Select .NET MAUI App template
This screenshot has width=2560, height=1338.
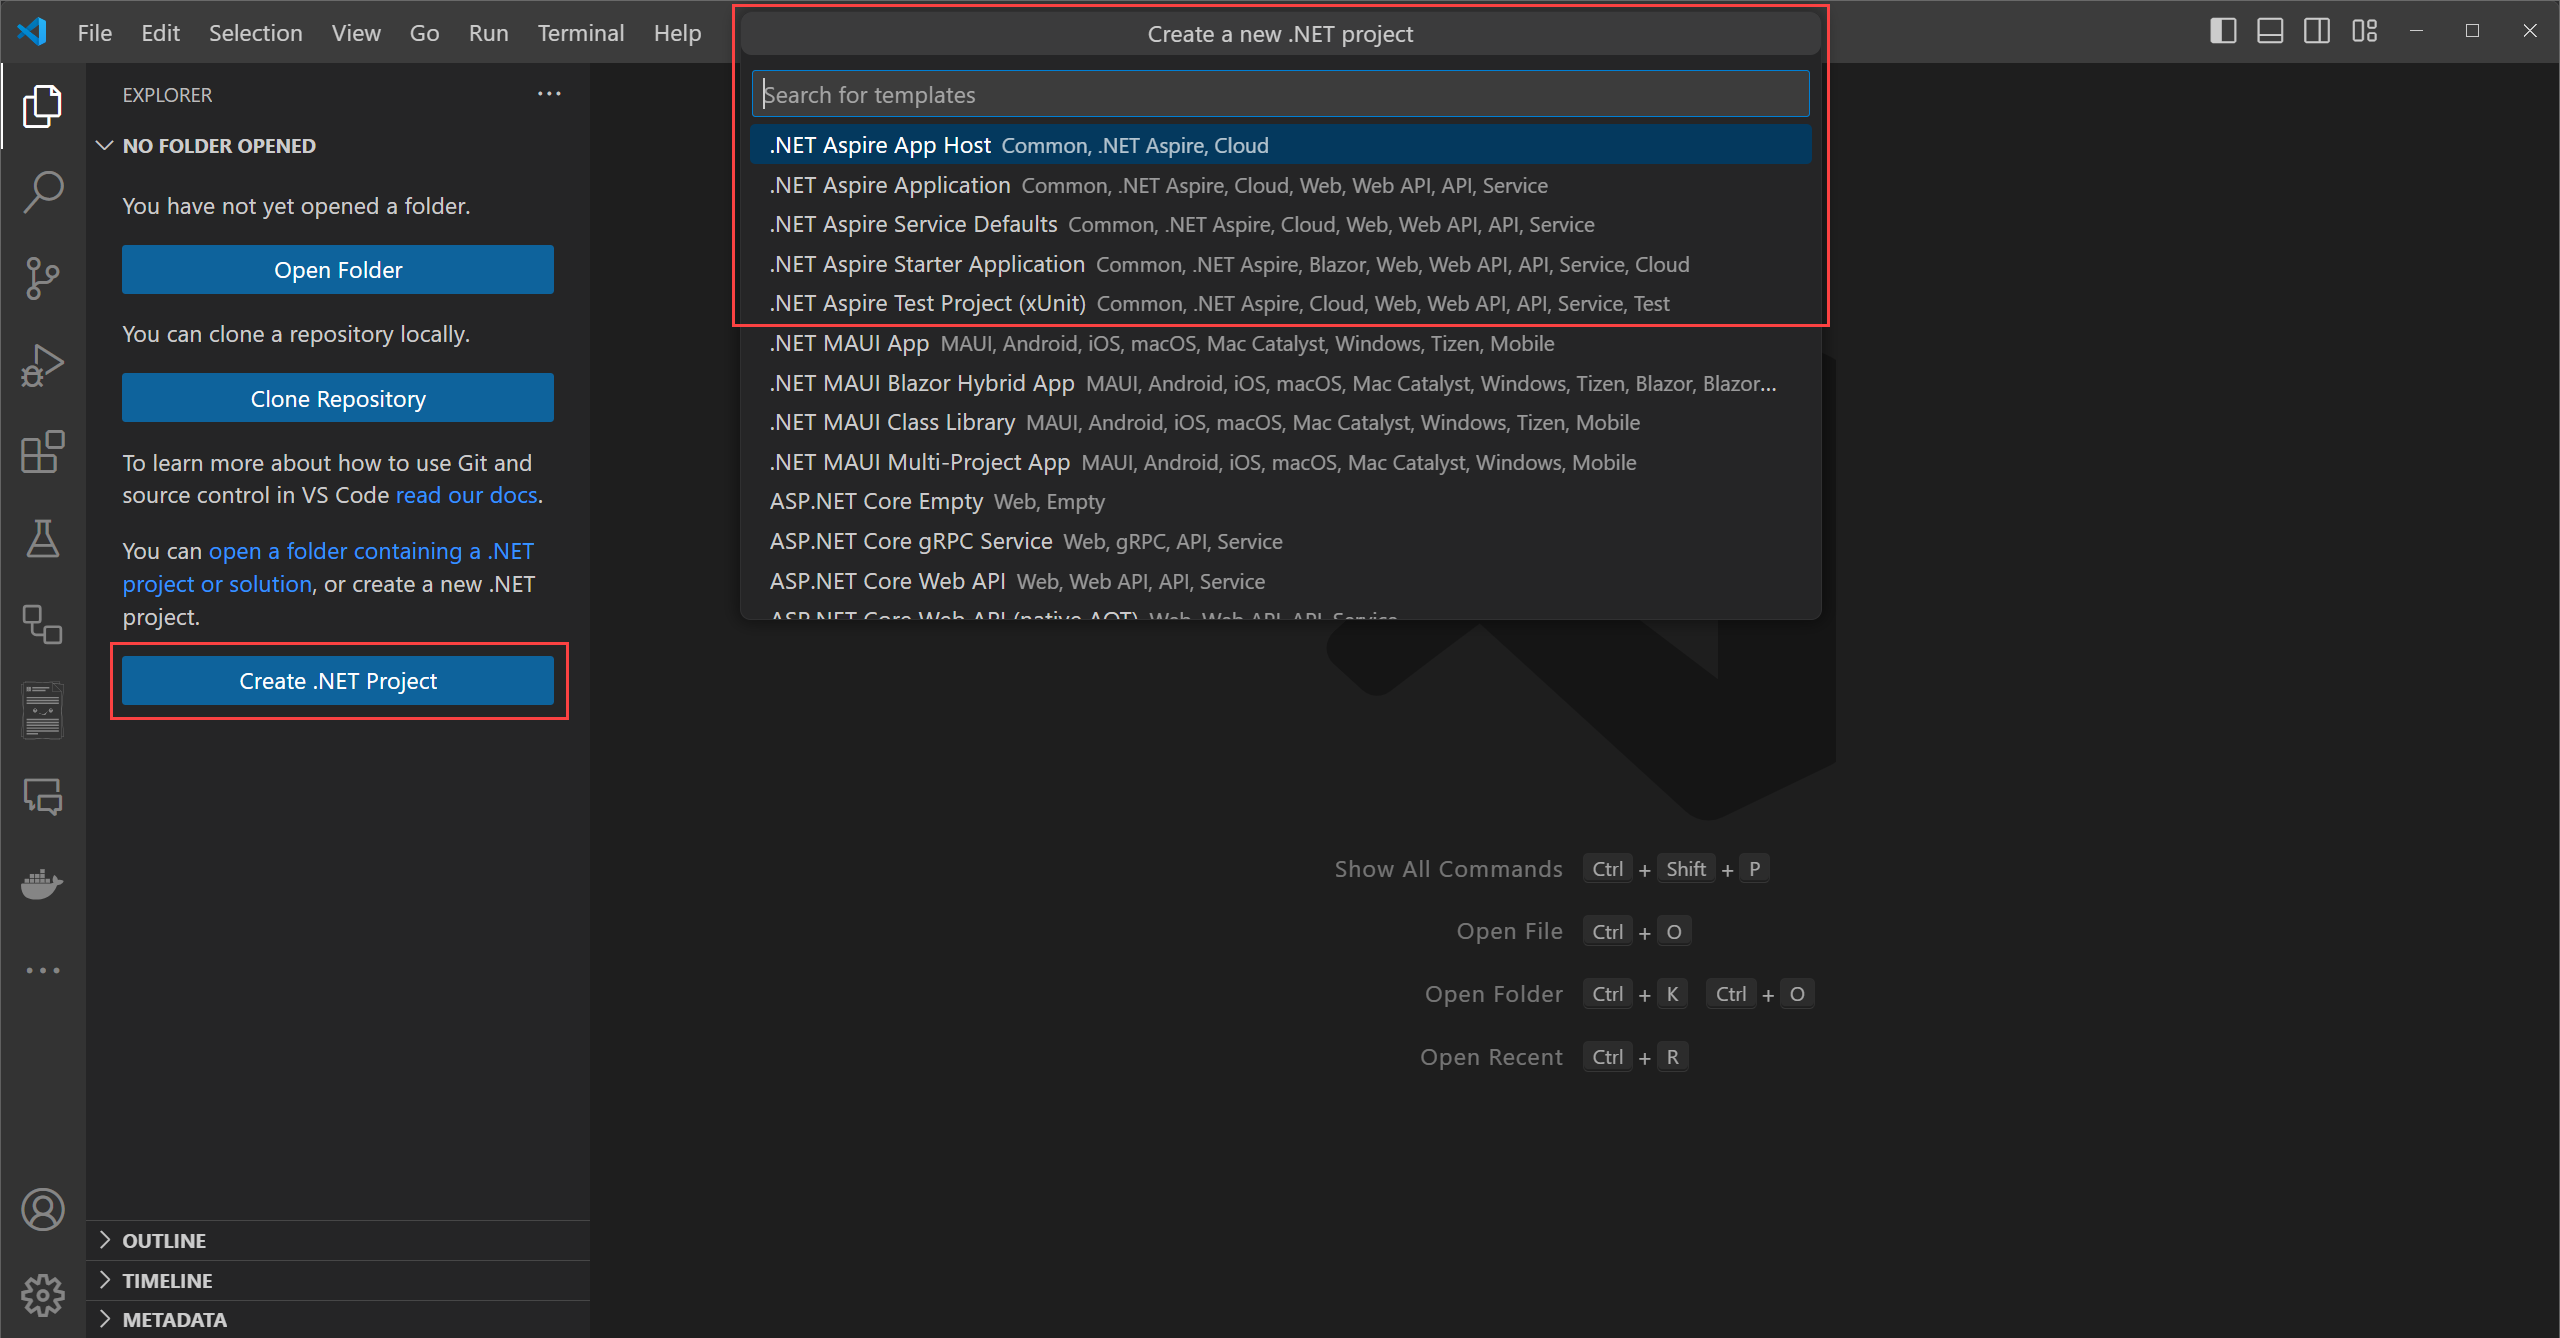(1280, 344)
